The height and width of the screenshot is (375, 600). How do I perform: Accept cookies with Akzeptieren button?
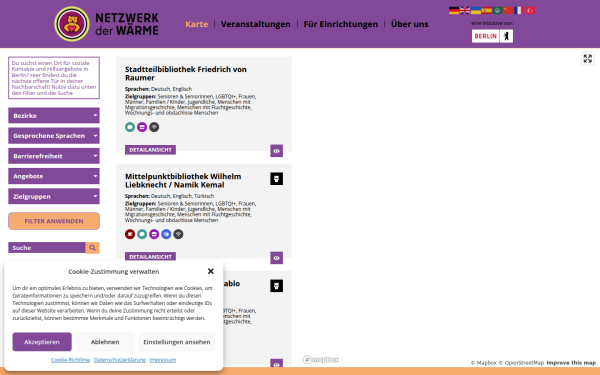42,342
